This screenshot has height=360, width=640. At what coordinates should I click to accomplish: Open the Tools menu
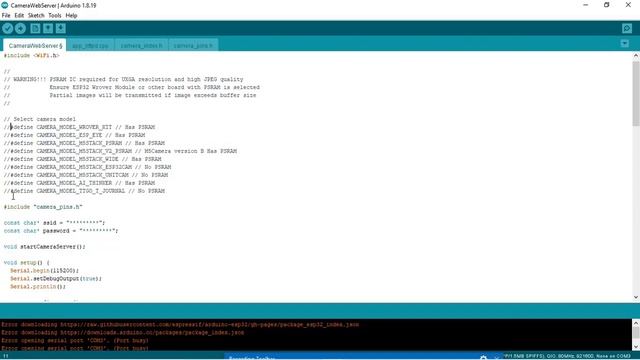(55, 16)
